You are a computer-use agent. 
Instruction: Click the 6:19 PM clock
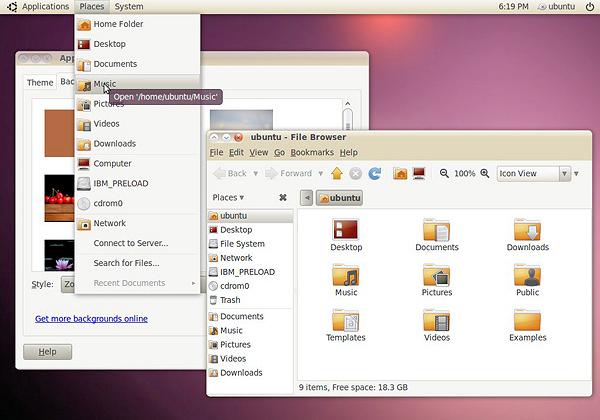(x=514, y=7)
